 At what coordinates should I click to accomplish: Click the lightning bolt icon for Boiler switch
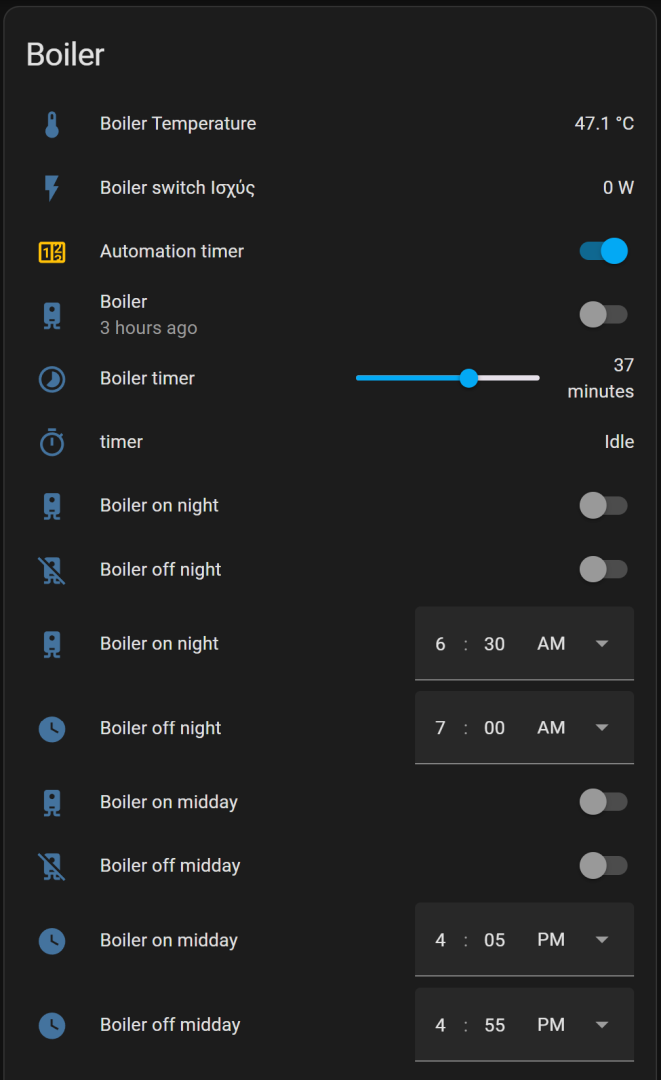tap(52, 188)
